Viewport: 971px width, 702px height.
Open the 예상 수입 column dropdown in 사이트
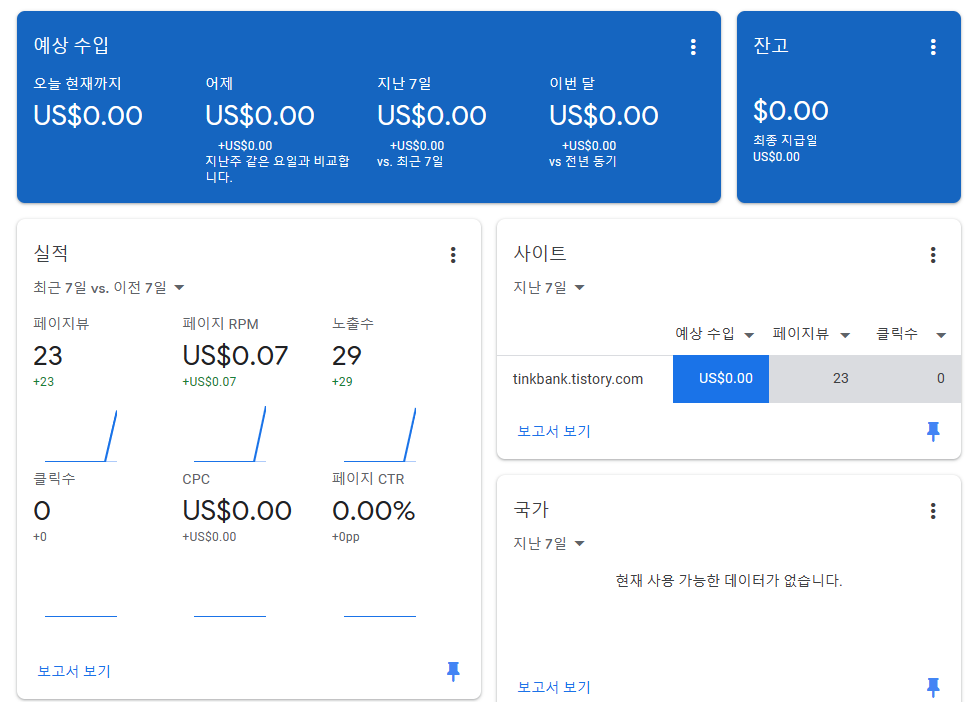click(x=714, y=334)
